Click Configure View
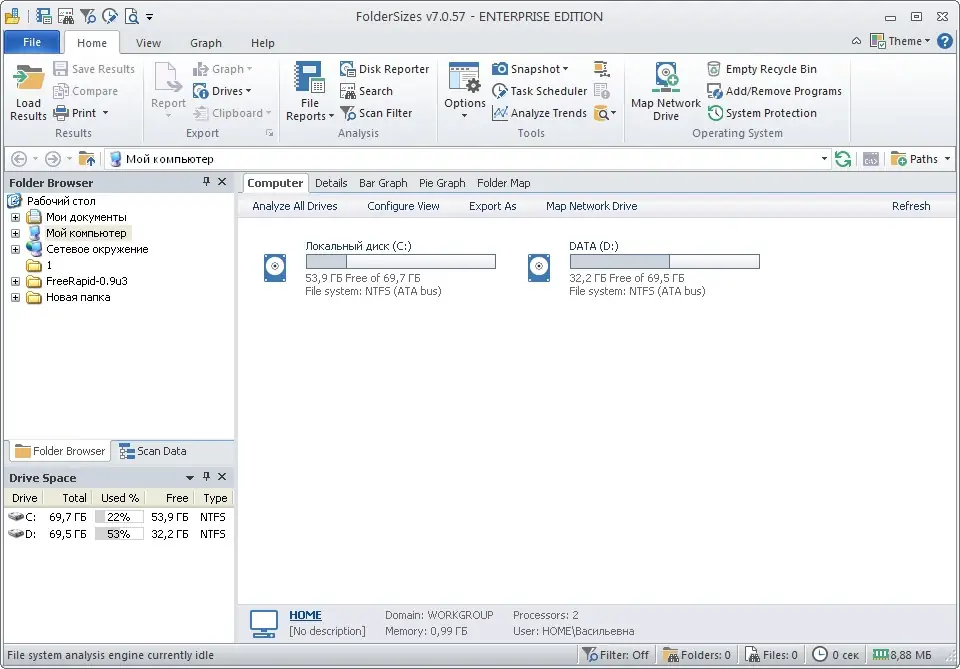 (x=403, y=206)
